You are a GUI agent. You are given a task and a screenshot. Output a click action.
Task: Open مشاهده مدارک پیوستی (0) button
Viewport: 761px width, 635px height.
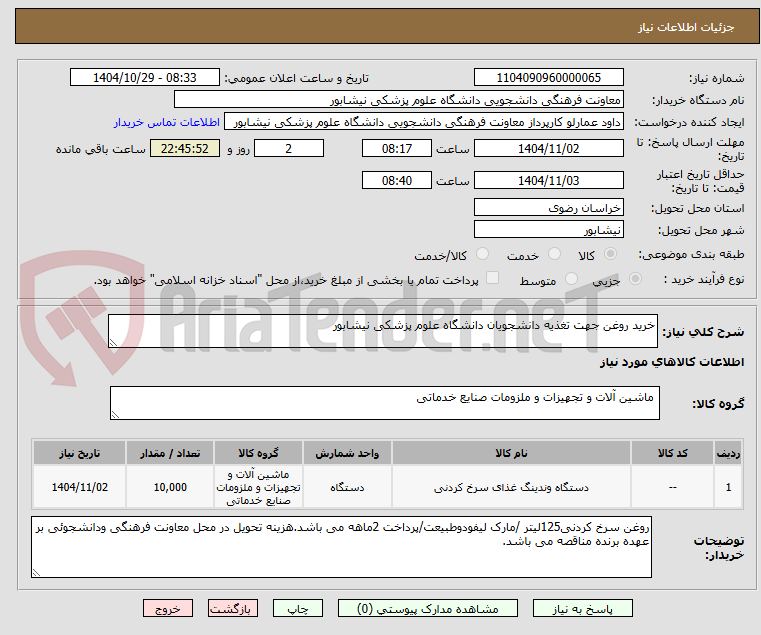(428, 608)
